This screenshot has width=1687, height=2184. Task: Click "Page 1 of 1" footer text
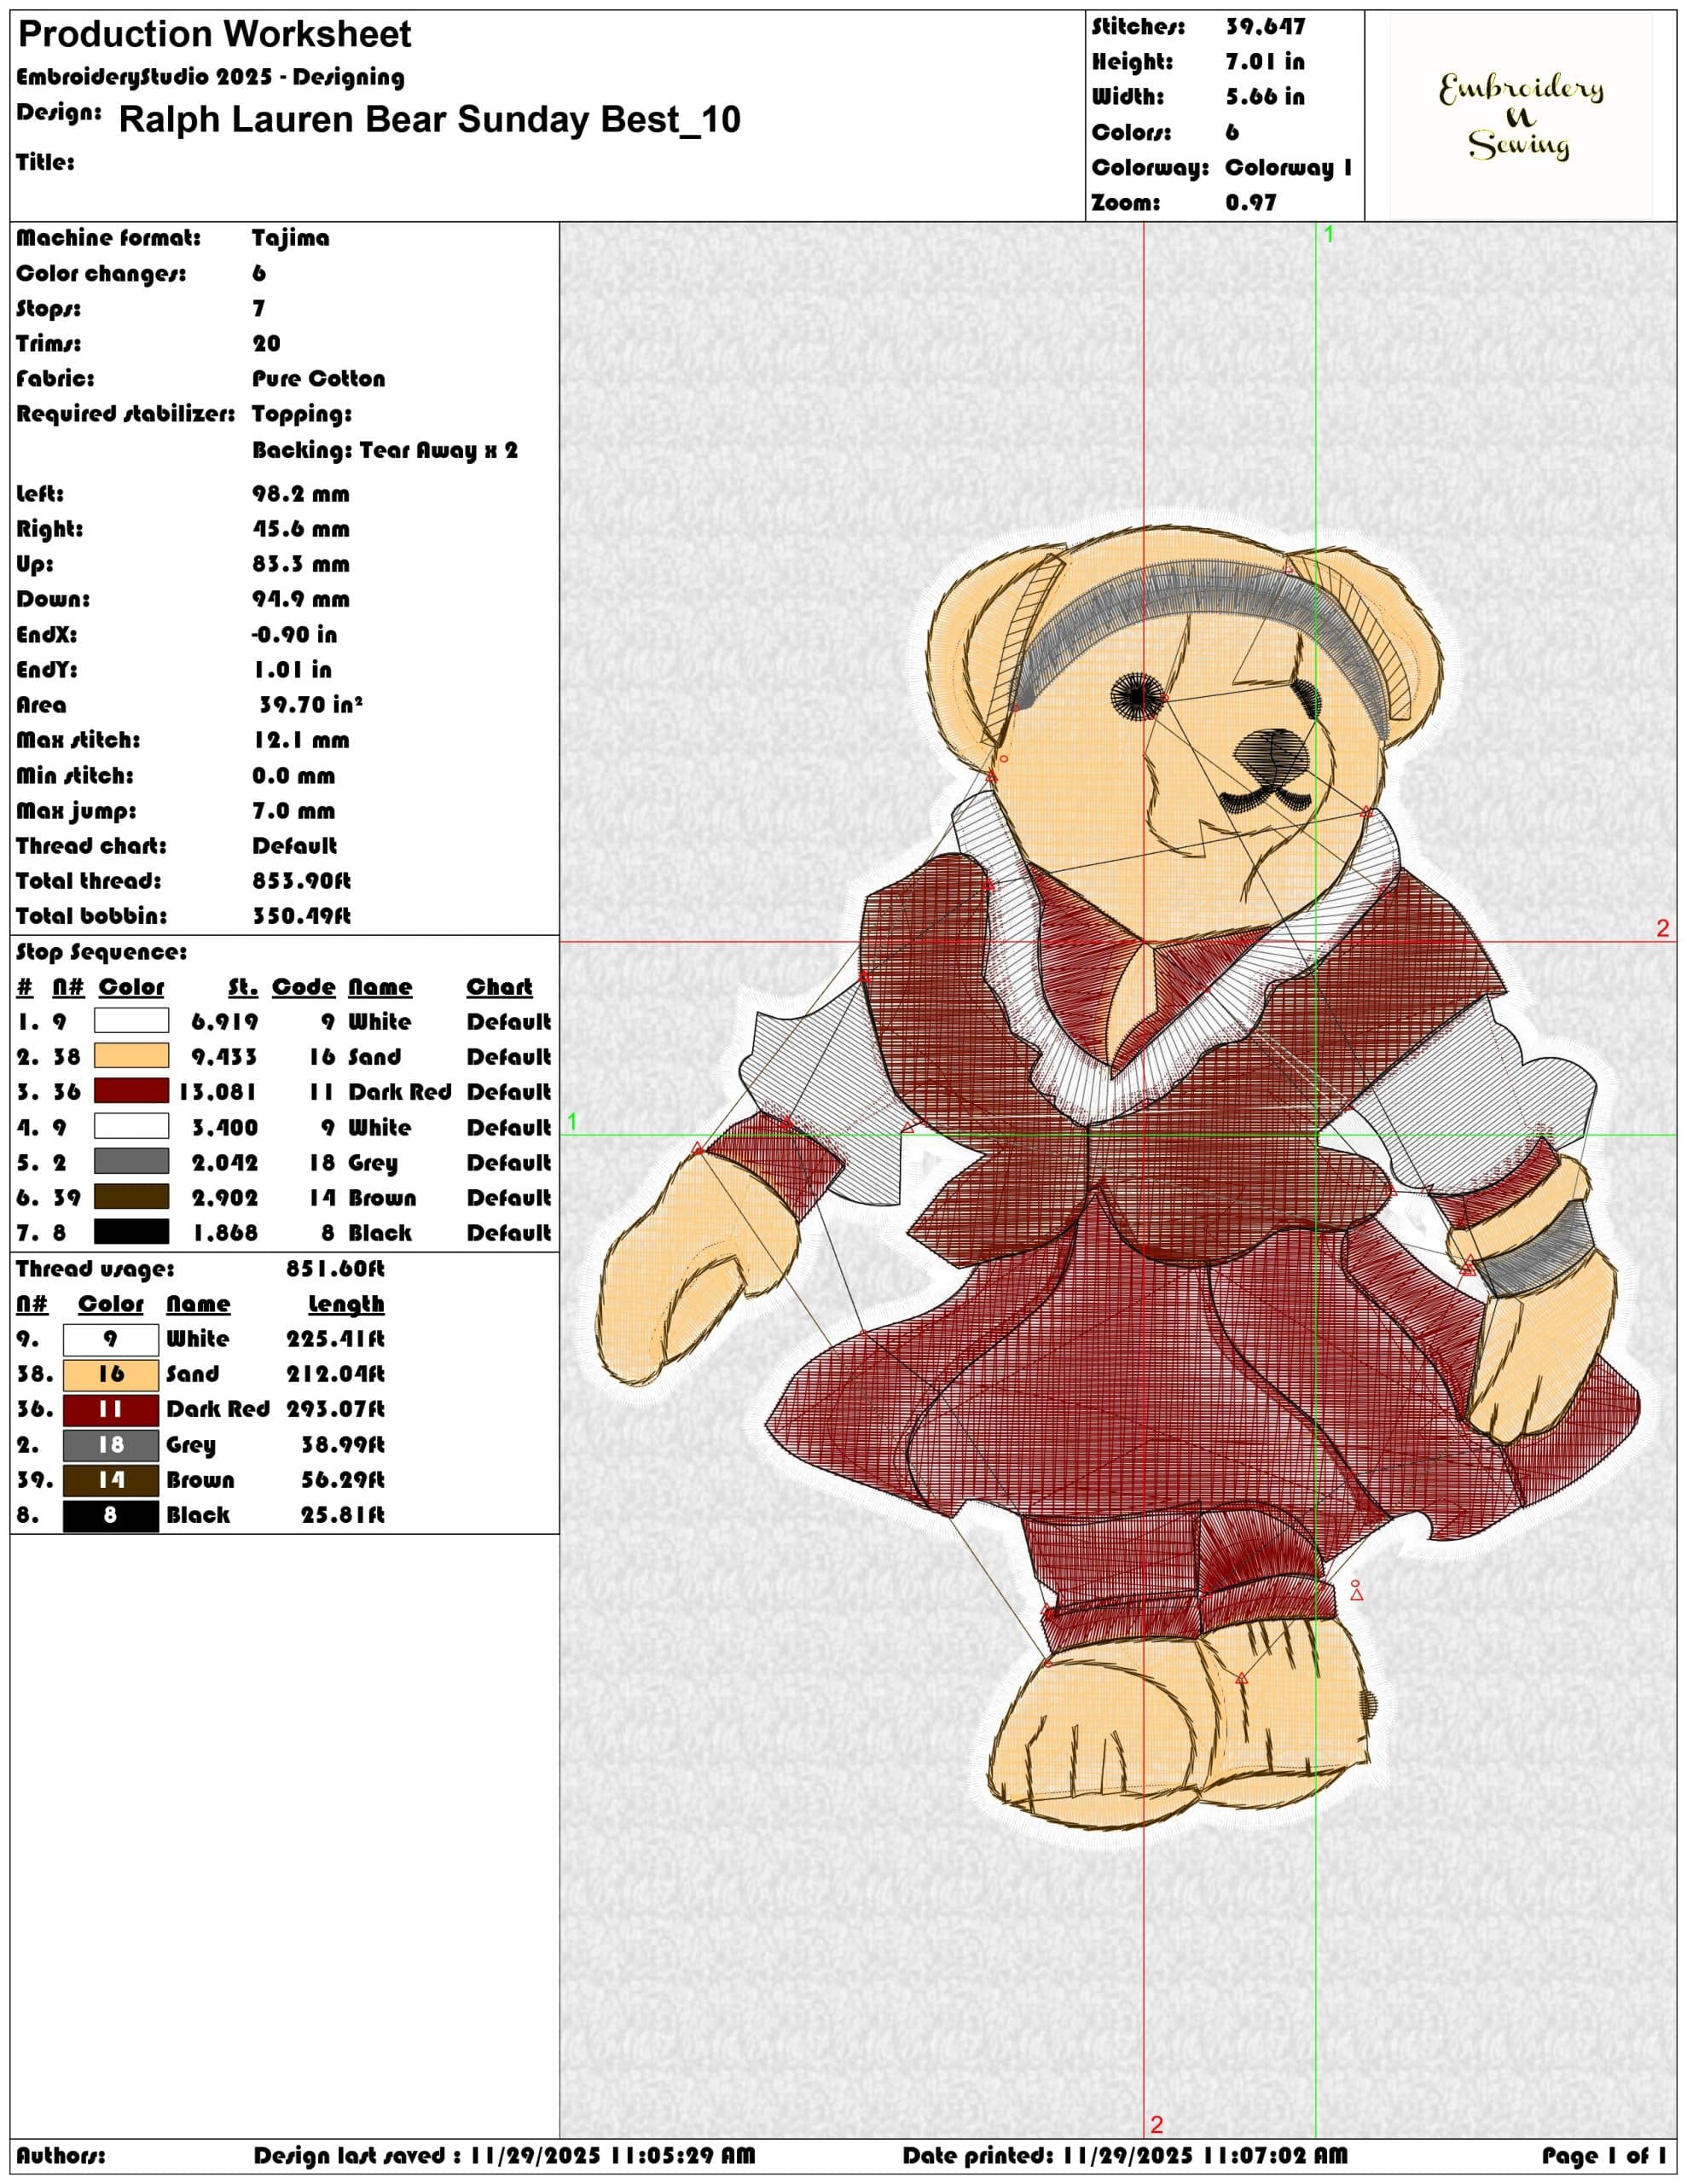tap(1605, 2155)
